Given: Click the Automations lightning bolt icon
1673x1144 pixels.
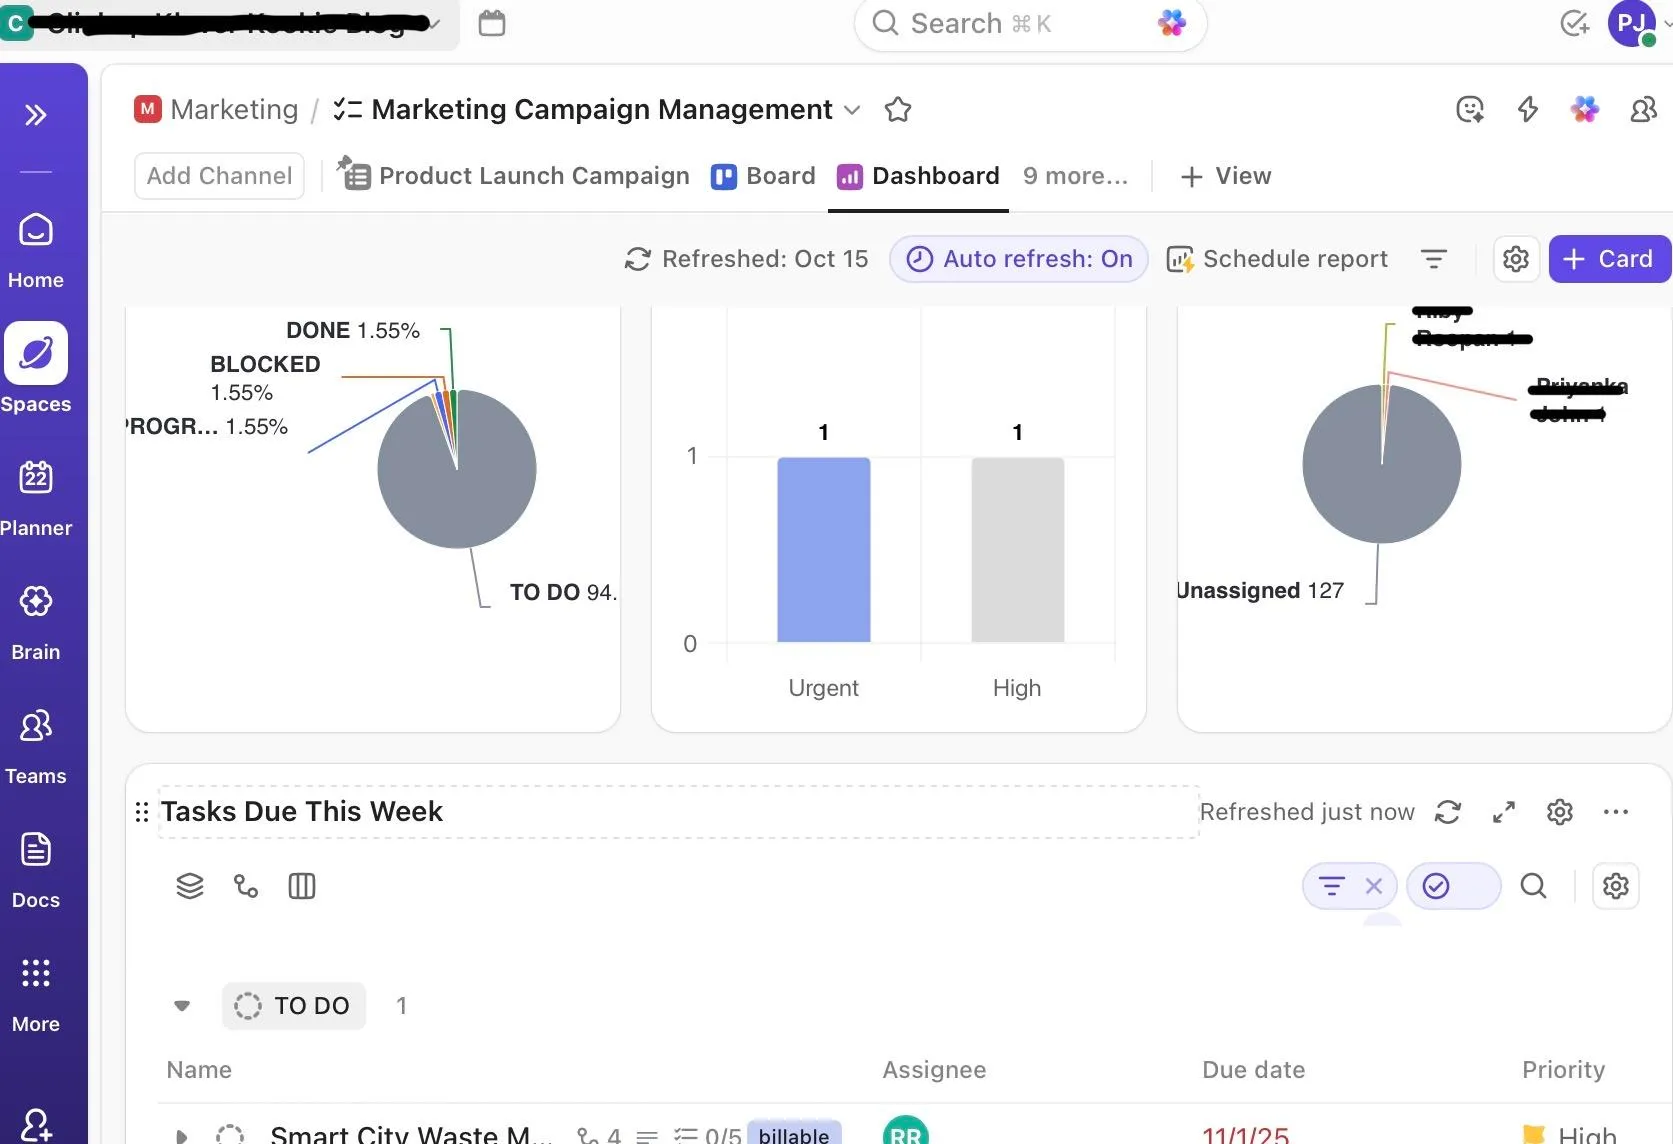Looking at the screenshot, I should click(1527, 109).
